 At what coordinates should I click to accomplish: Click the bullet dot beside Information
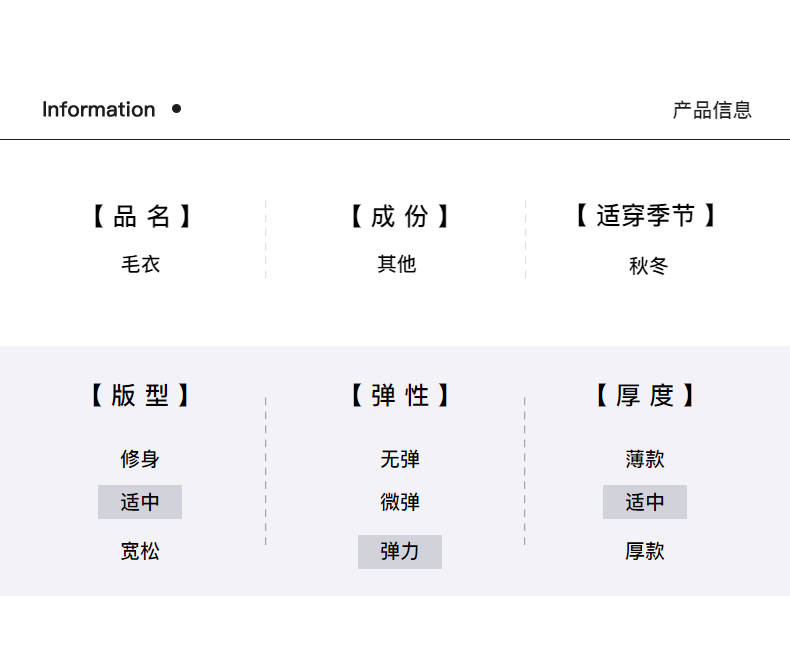pyautogui.click(x=176, y=108)
